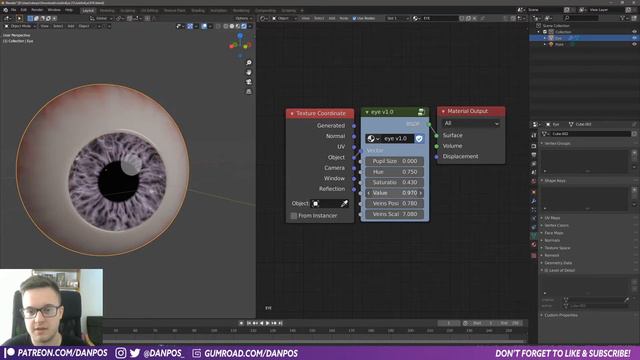Toggle visibility of Collection in the outliner
The height and width of the screenshot is (360, 640).
tap(634, 31)
